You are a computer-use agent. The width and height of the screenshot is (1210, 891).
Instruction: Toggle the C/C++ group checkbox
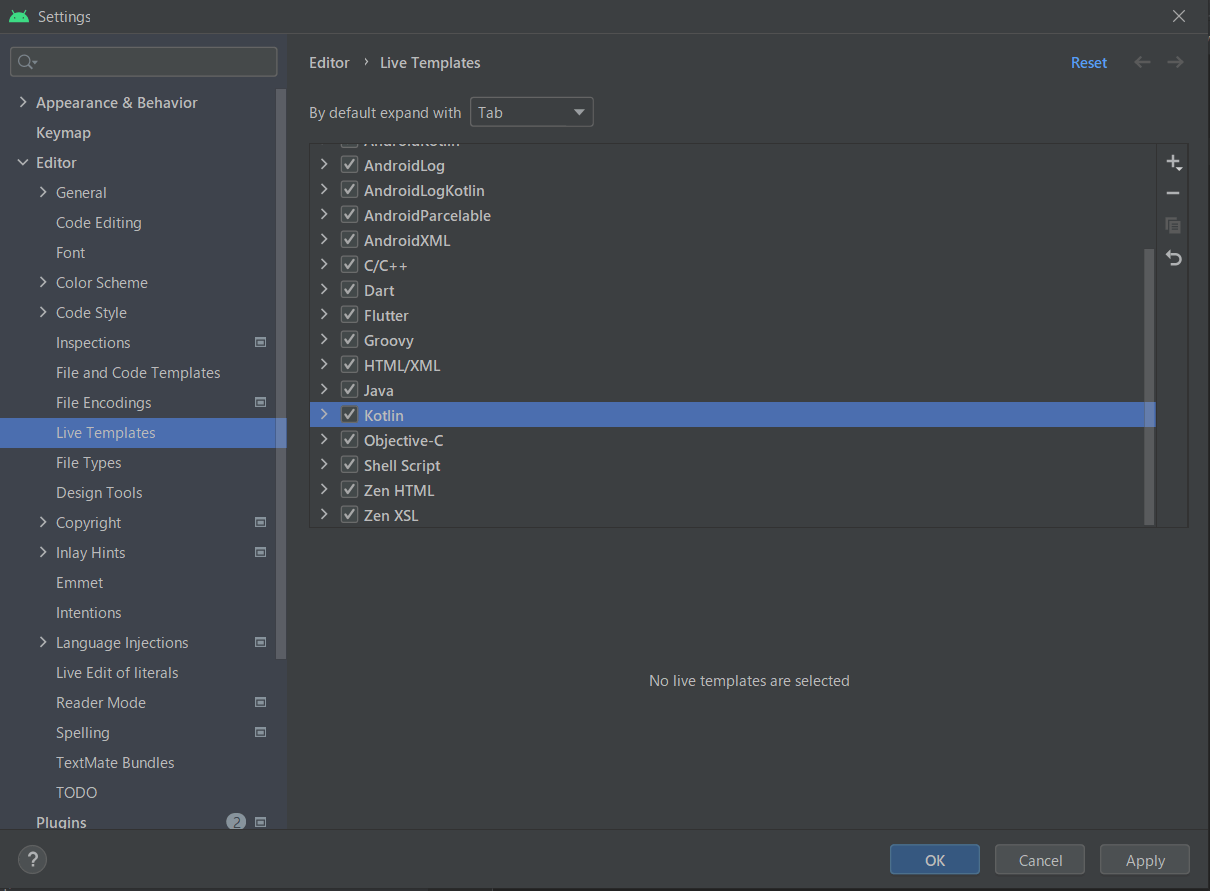tap(349, 264)
